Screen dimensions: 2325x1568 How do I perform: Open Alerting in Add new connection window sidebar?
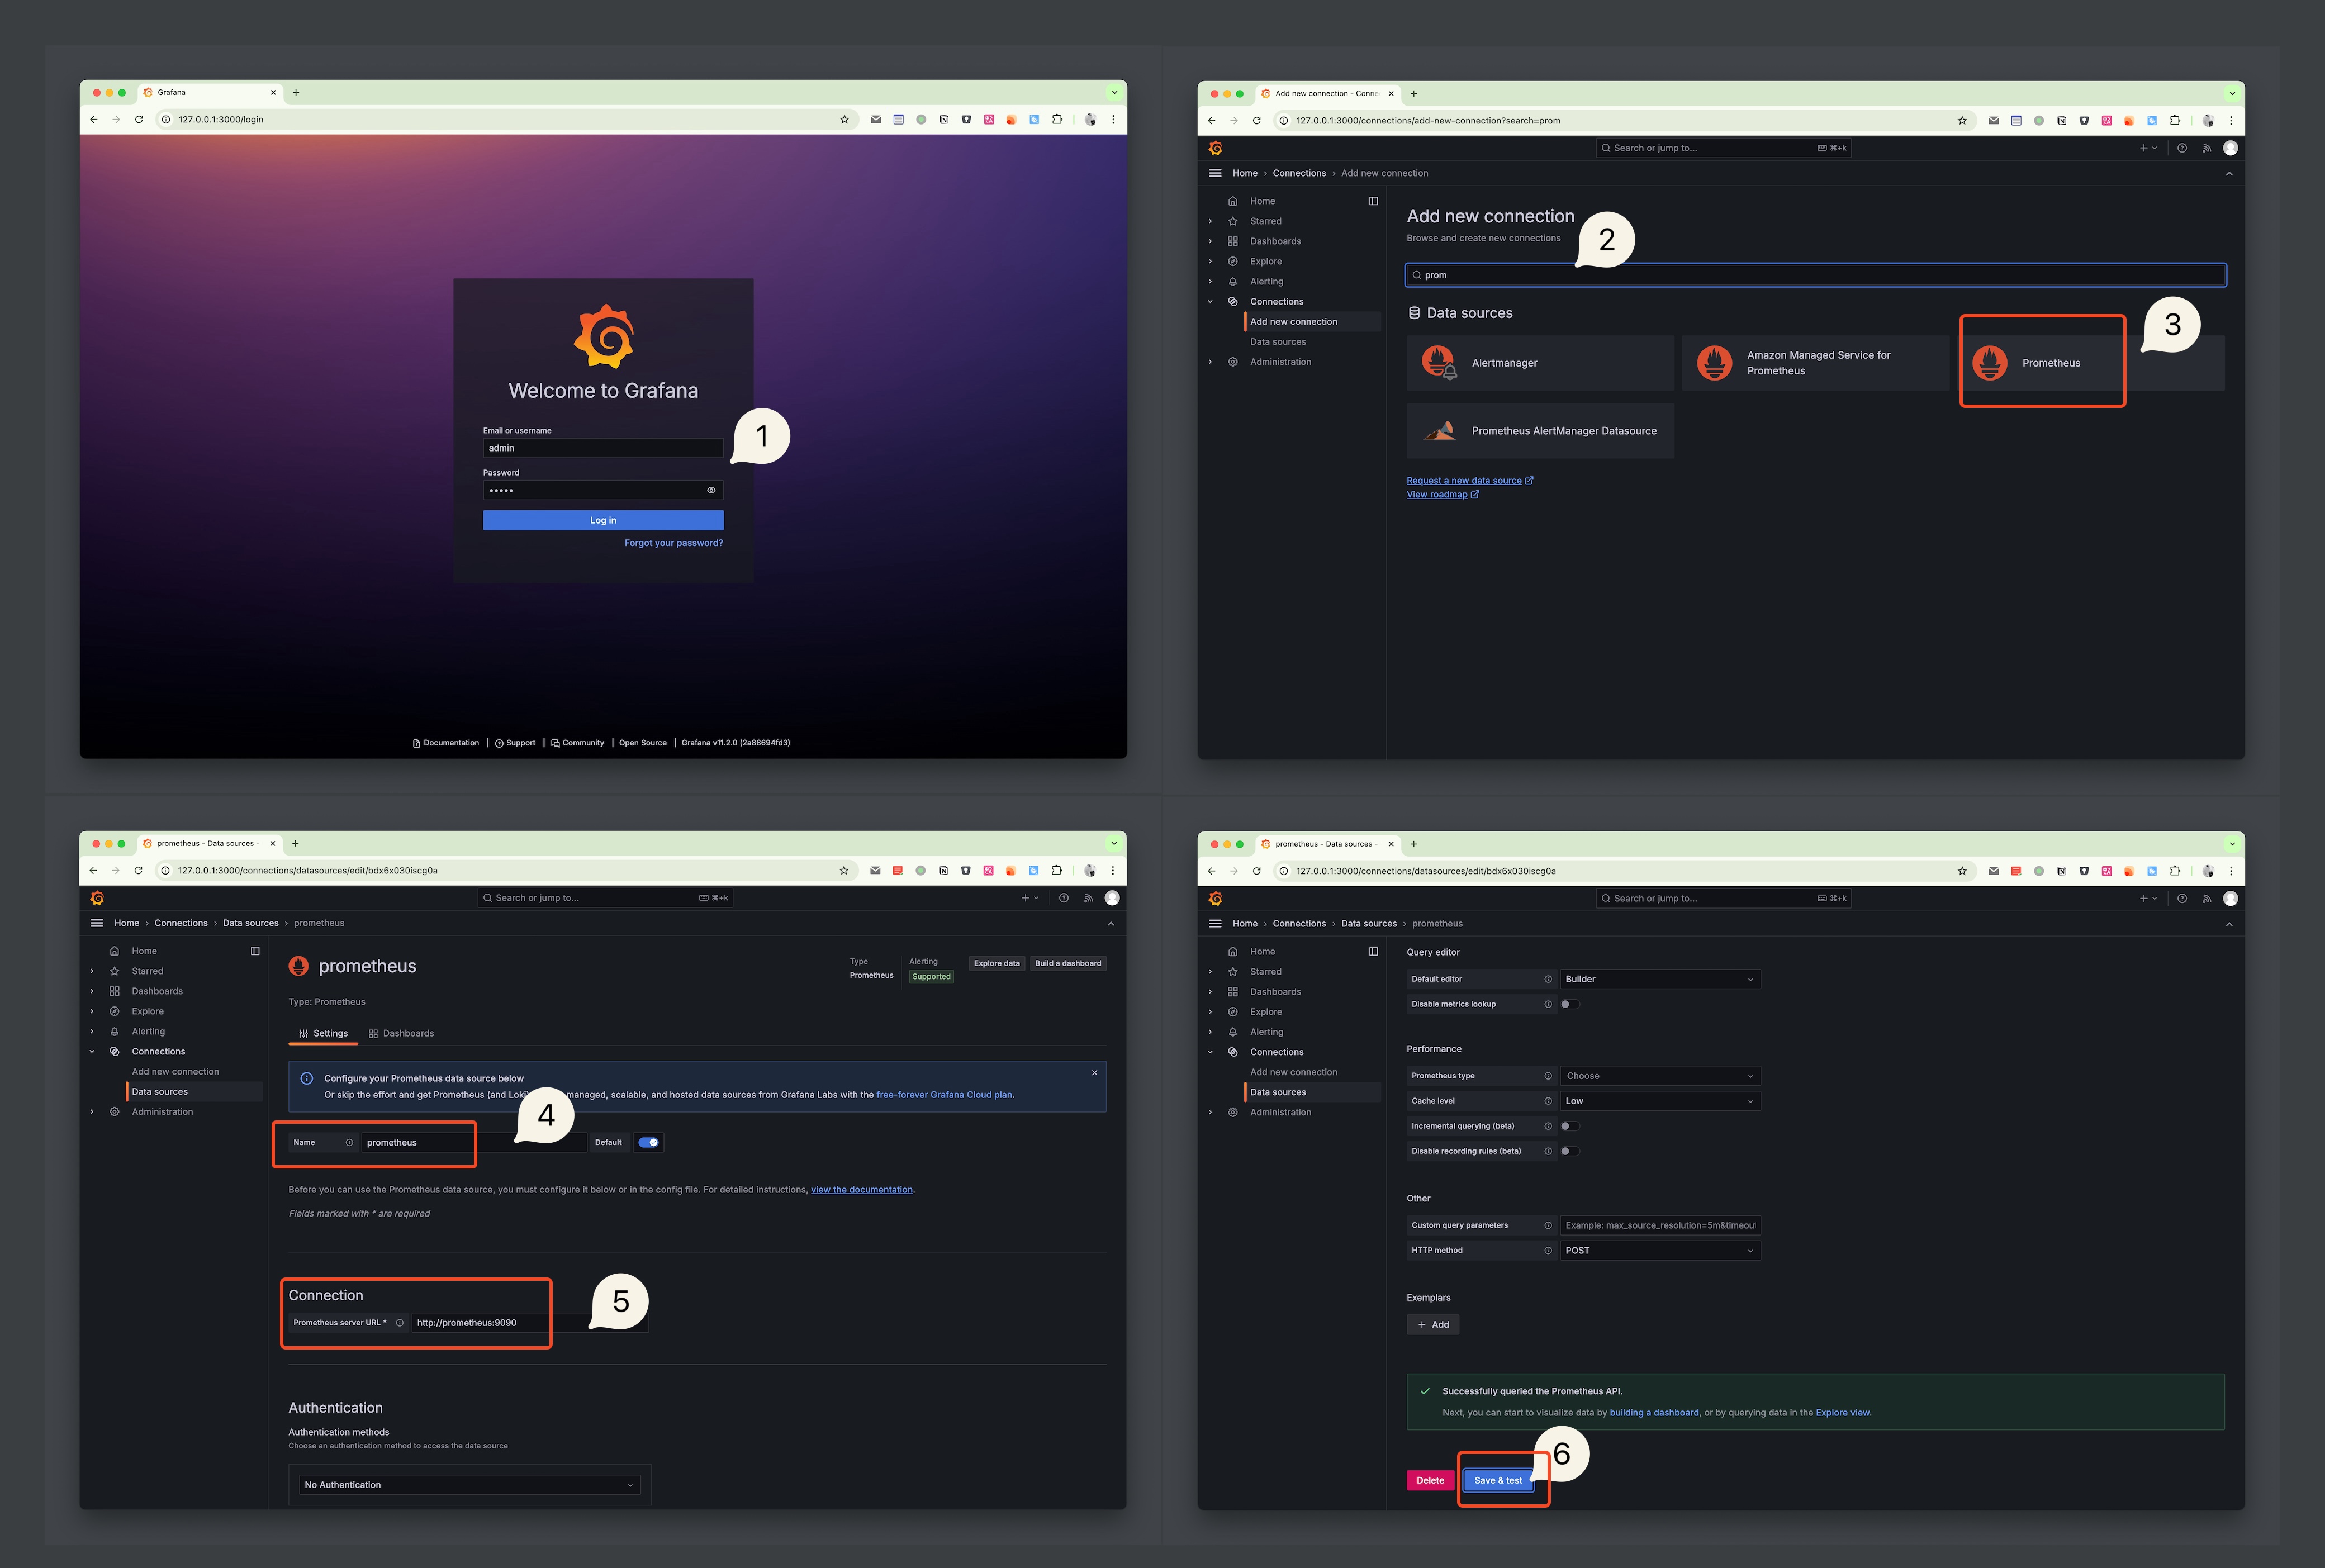pos(1266,281)
